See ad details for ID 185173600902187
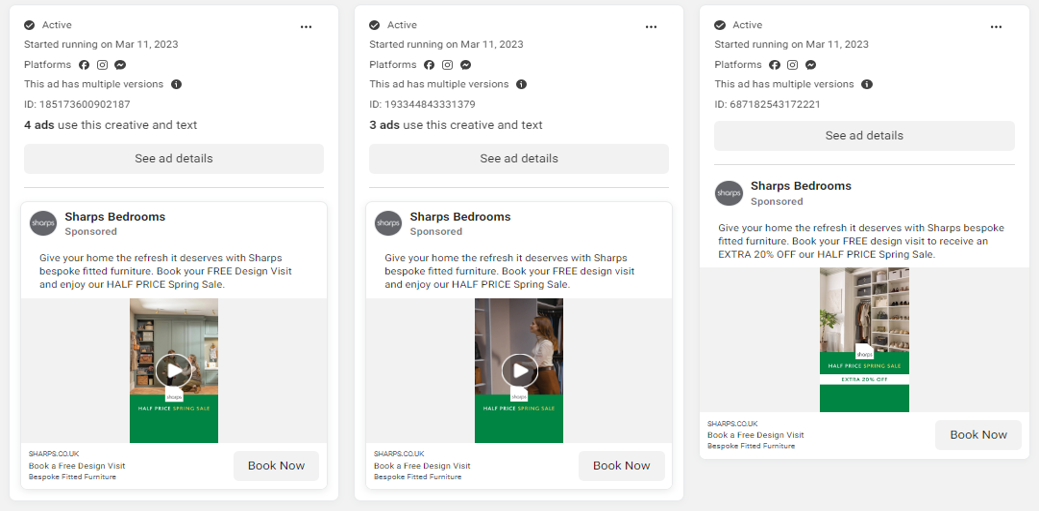The image size is (1039, 511). (x=174, y=159)
